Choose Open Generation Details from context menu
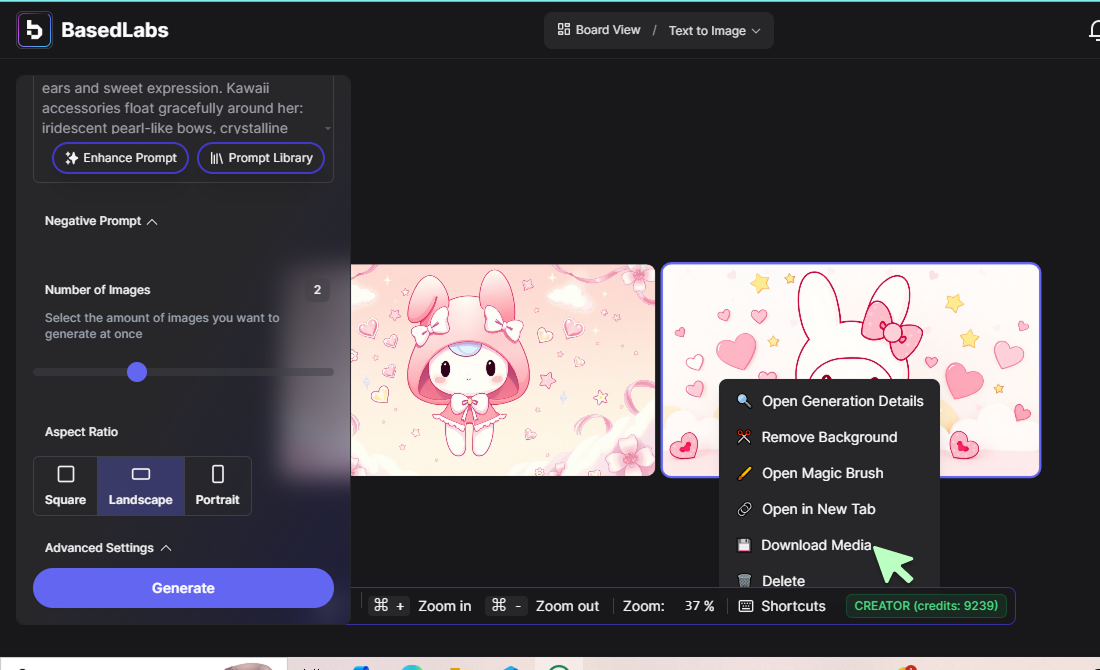 pos(829,401)
